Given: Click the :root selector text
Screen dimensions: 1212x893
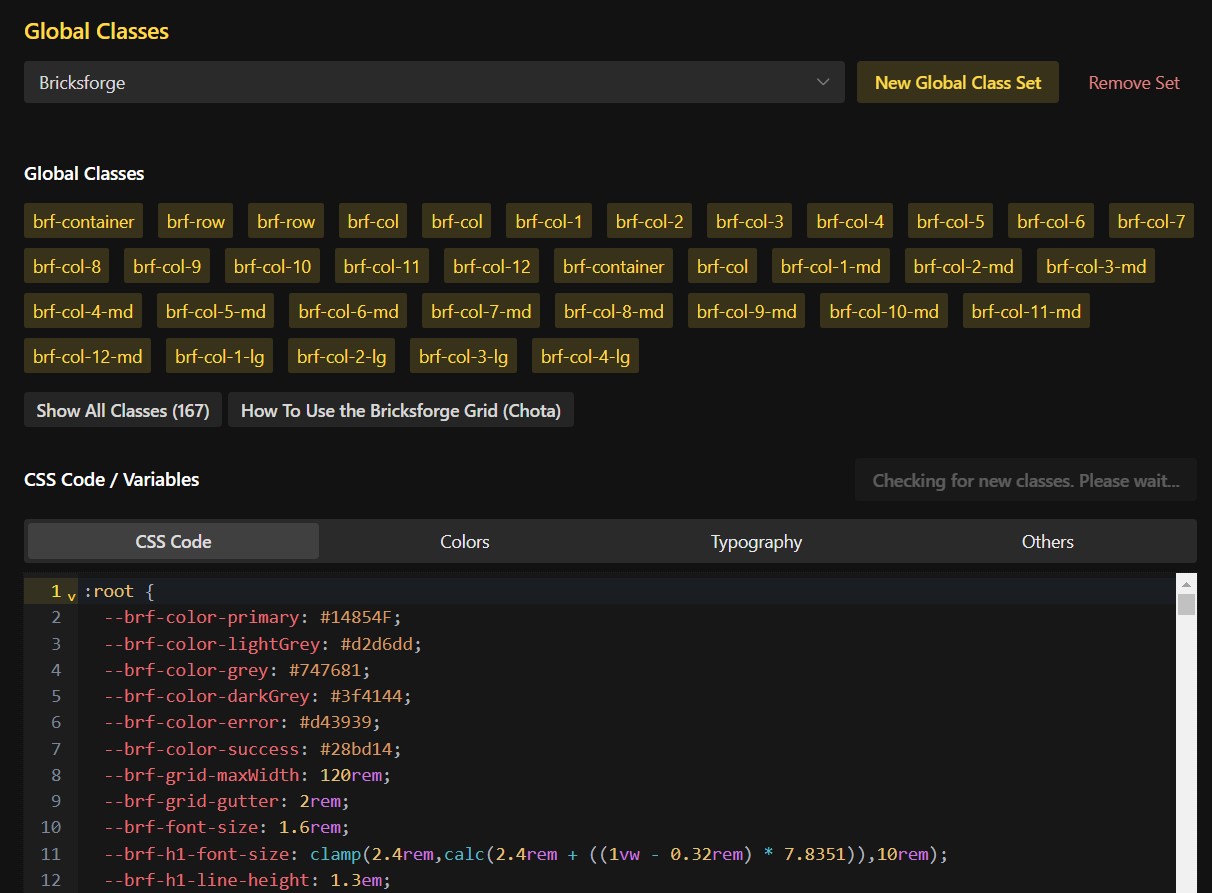Looking at the screenshot, I should click(108, 591).
